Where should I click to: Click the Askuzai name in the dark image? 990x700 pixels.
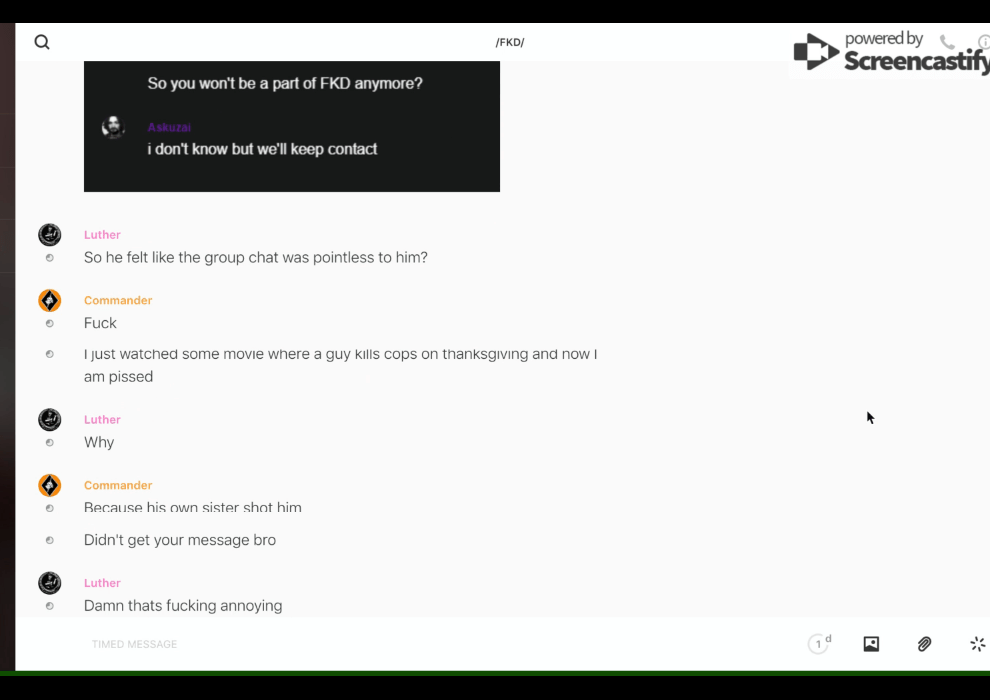coord(169,127)
